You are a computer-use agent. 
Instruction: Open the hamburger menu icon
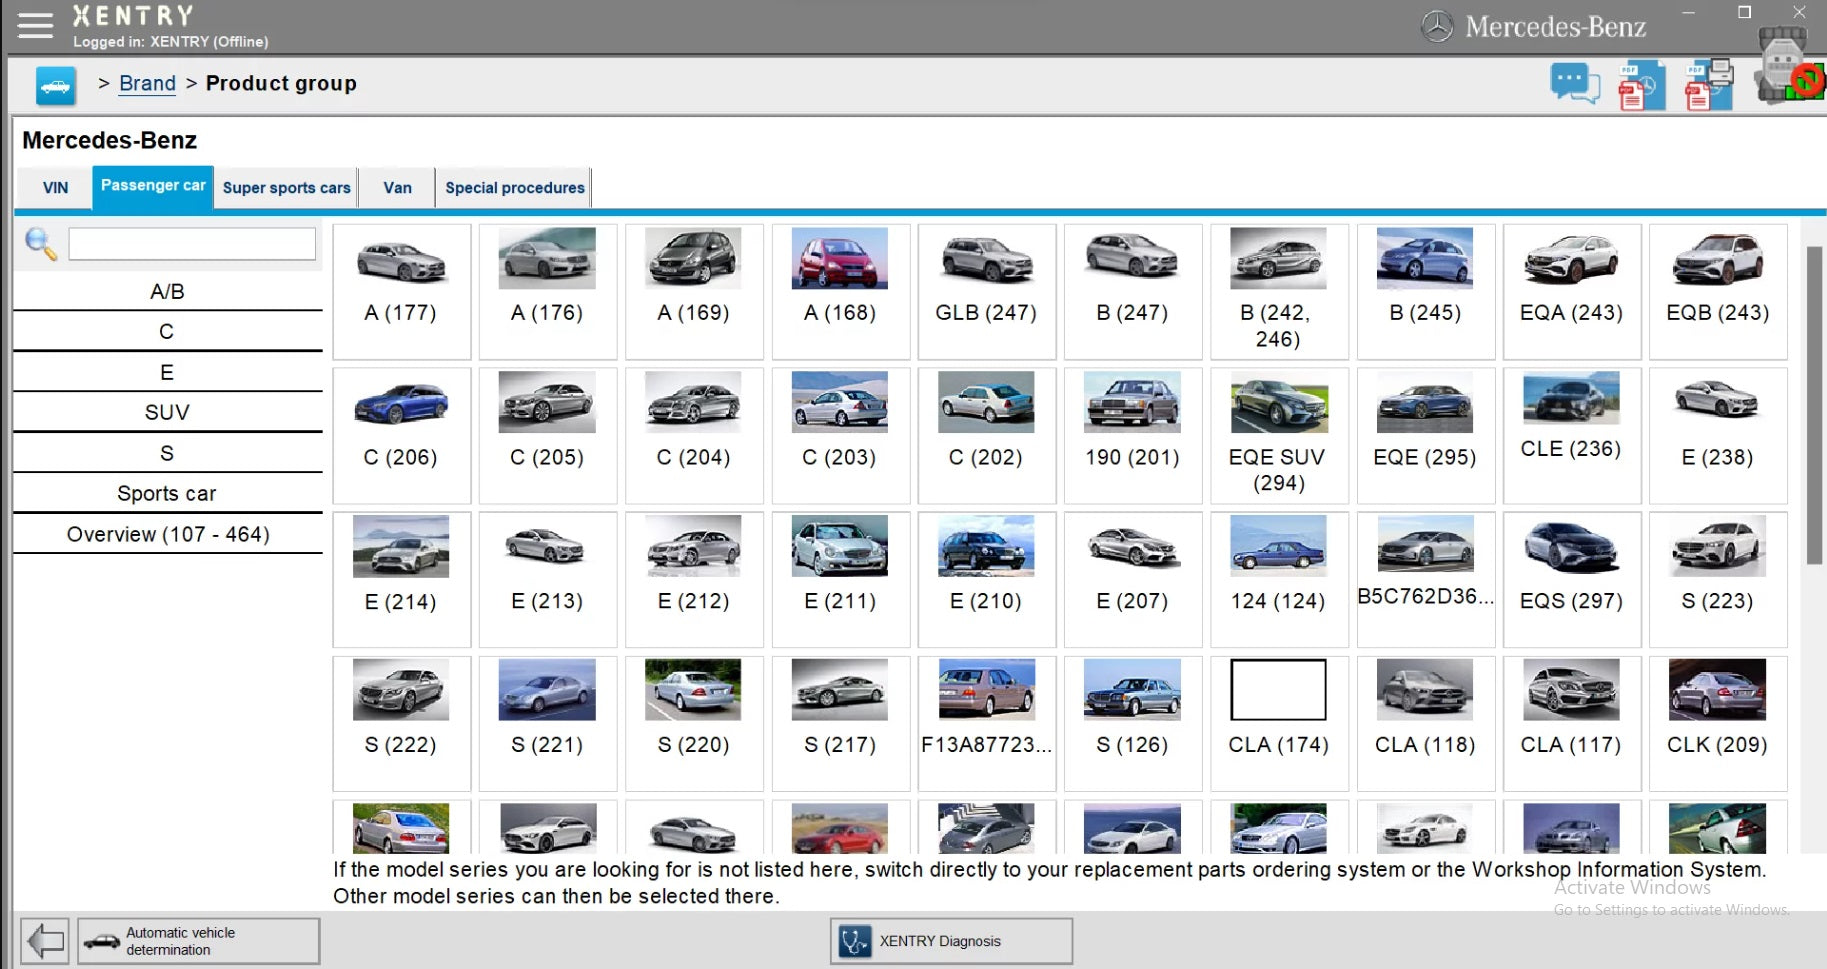coord(35,26)
